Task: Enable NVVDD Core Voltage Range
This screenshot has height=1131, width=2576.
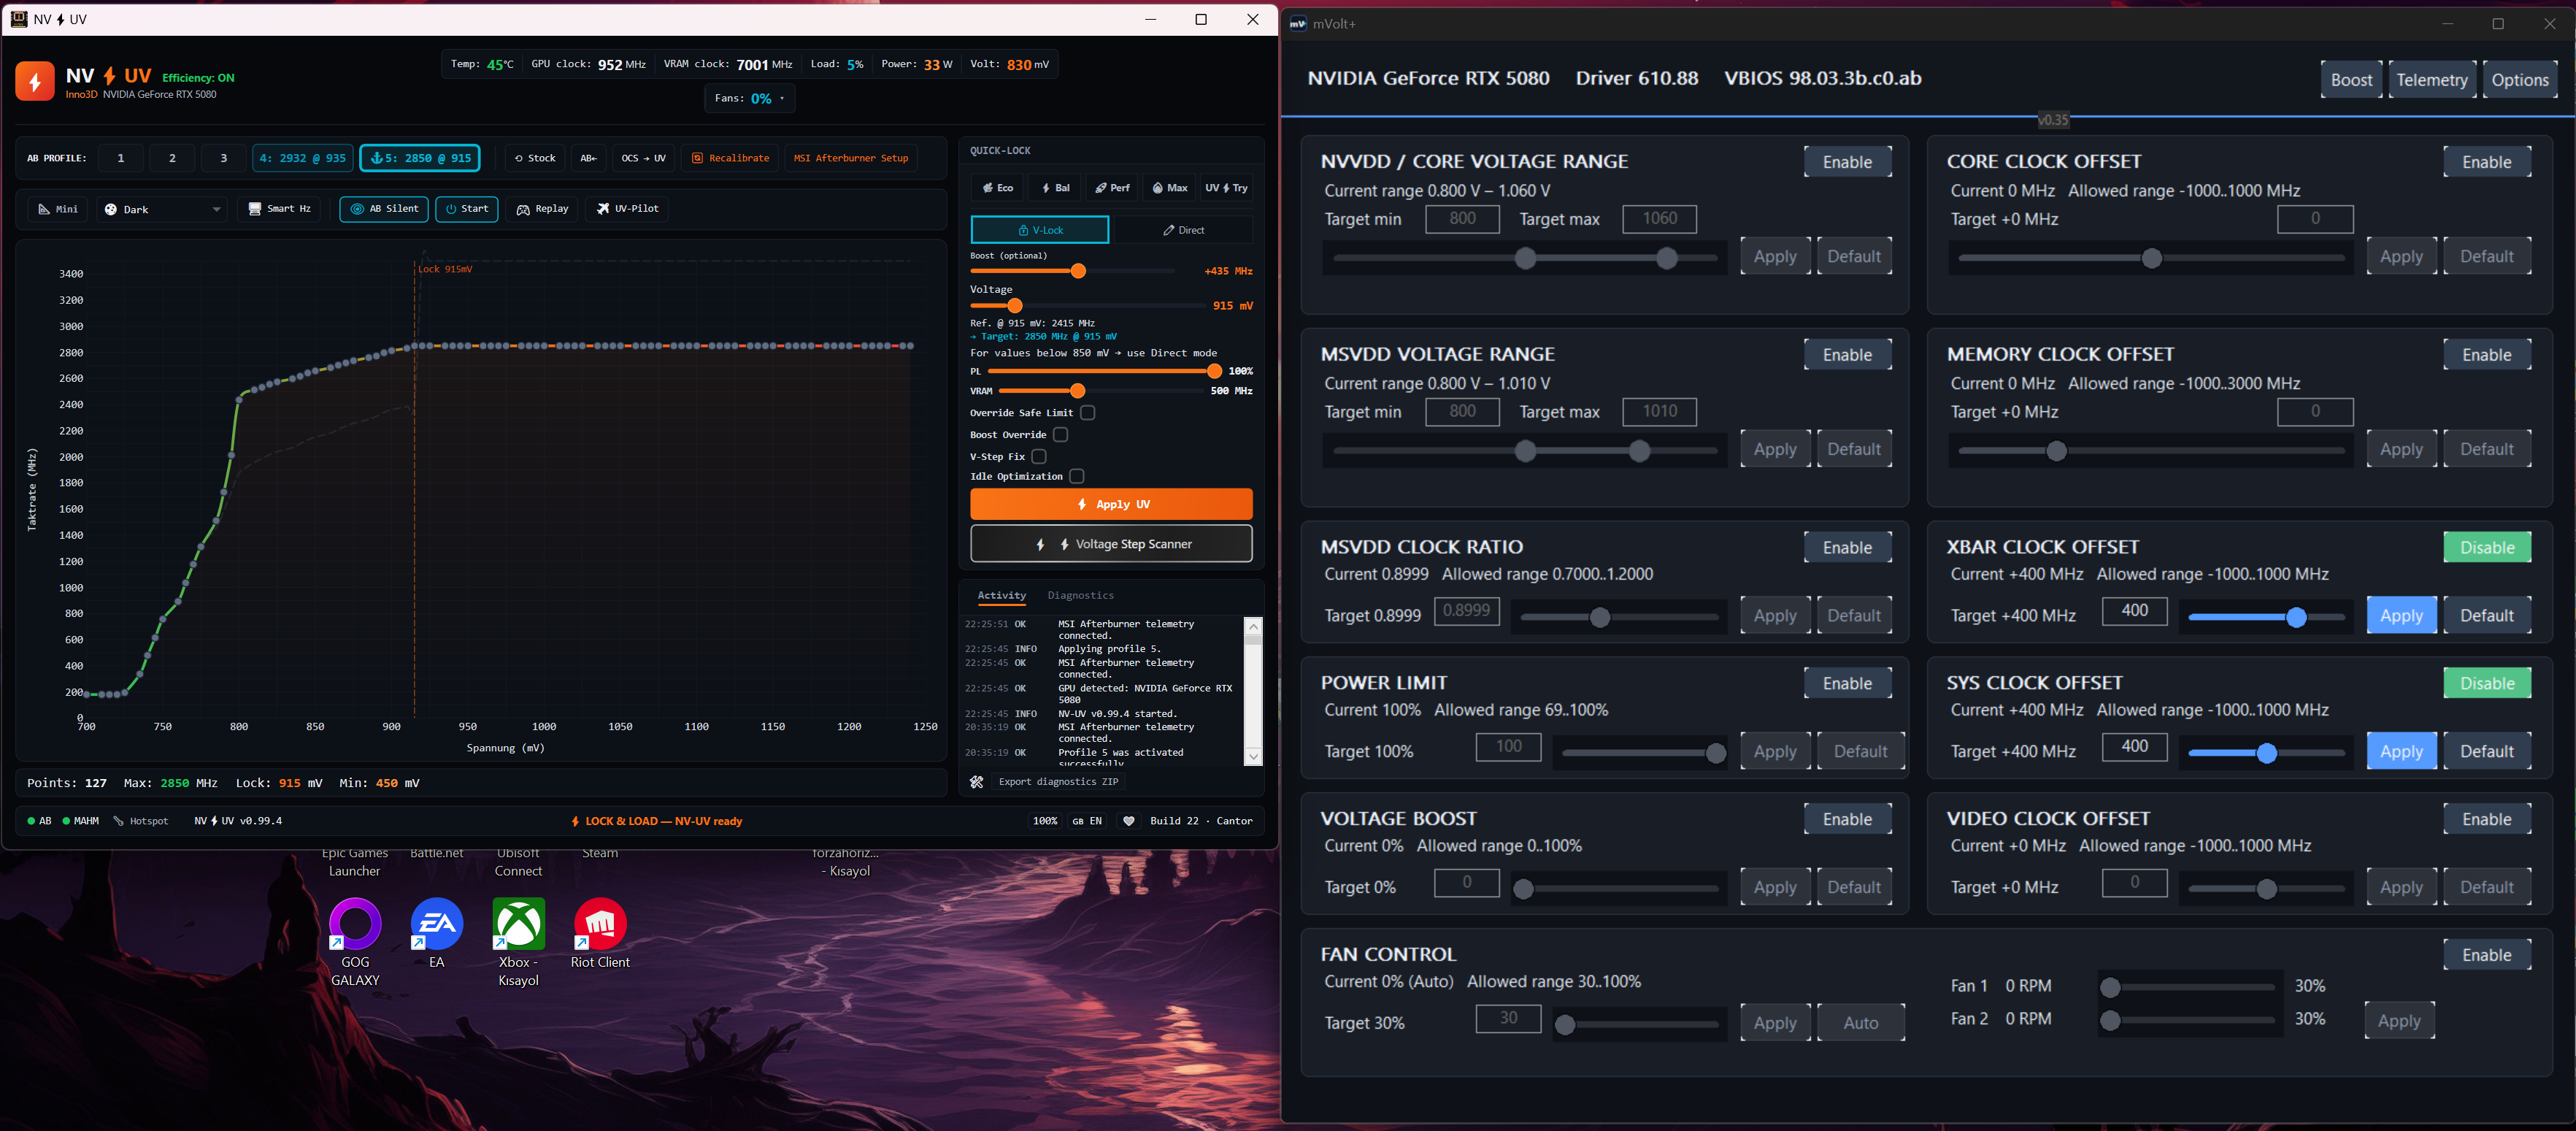Action: [1847, 162]
